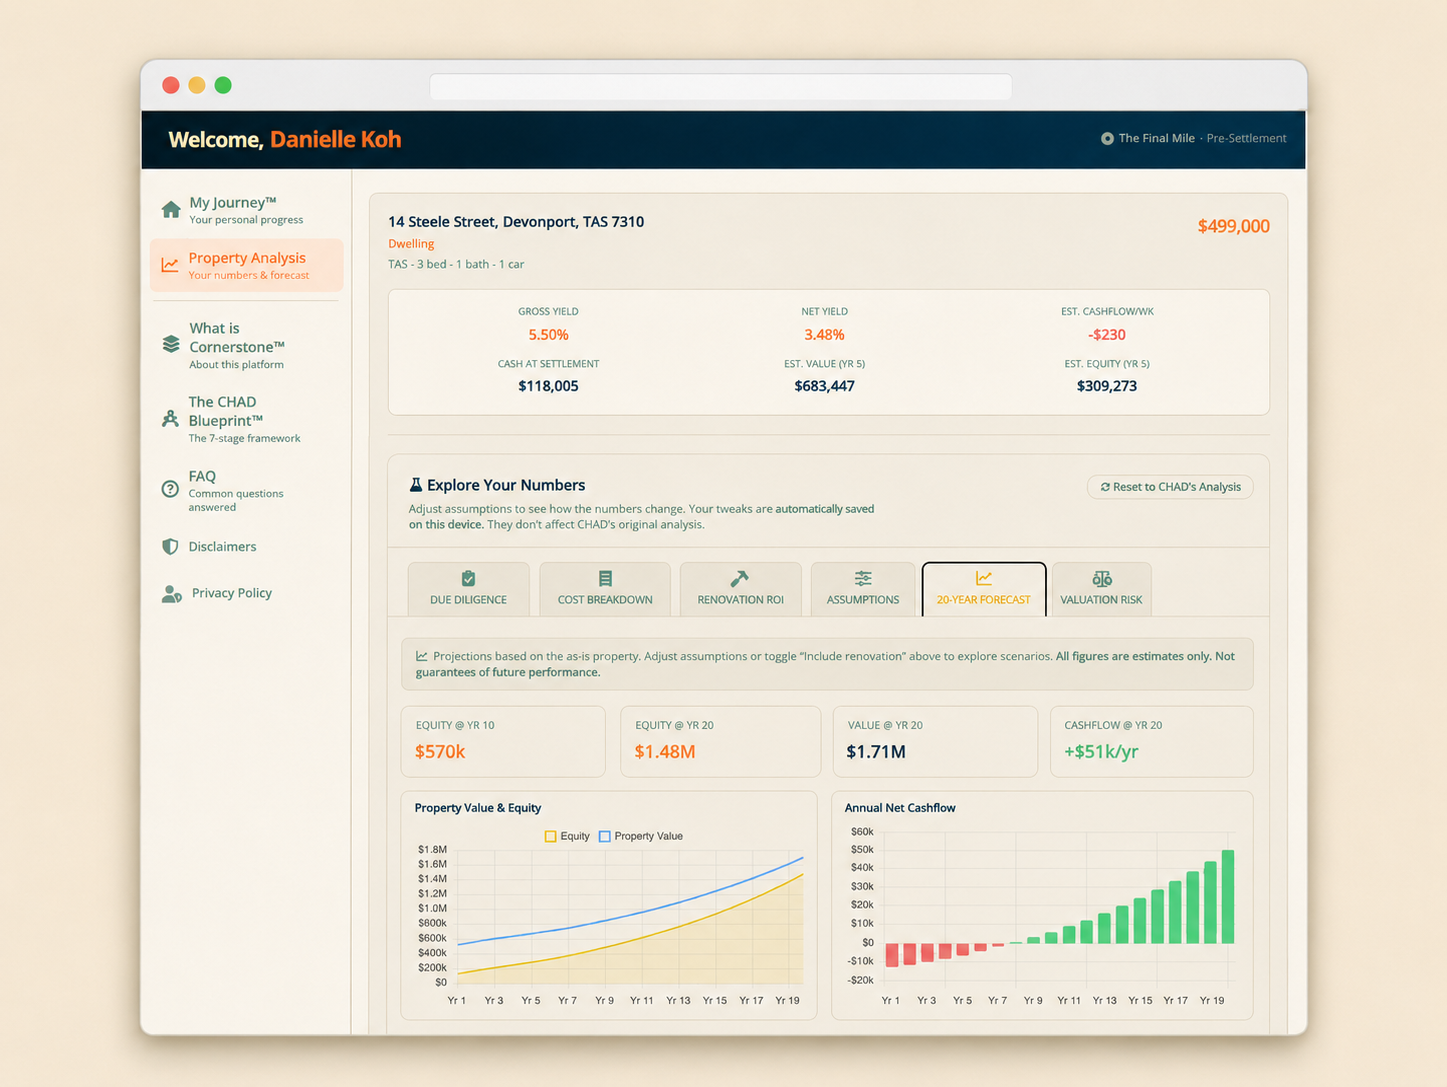1447x1087 pixels.
Task: Click the browser address bar
Action: 720,86
